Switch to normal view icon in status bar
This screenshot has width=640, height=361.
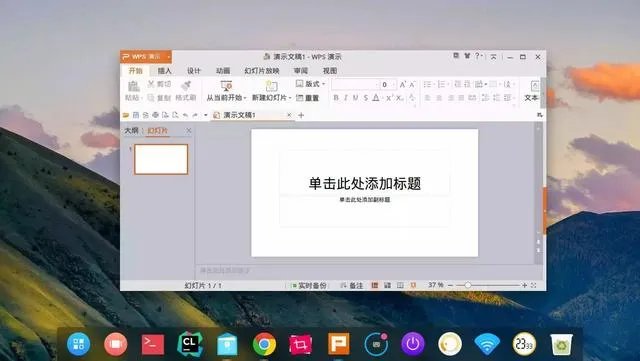375,285
